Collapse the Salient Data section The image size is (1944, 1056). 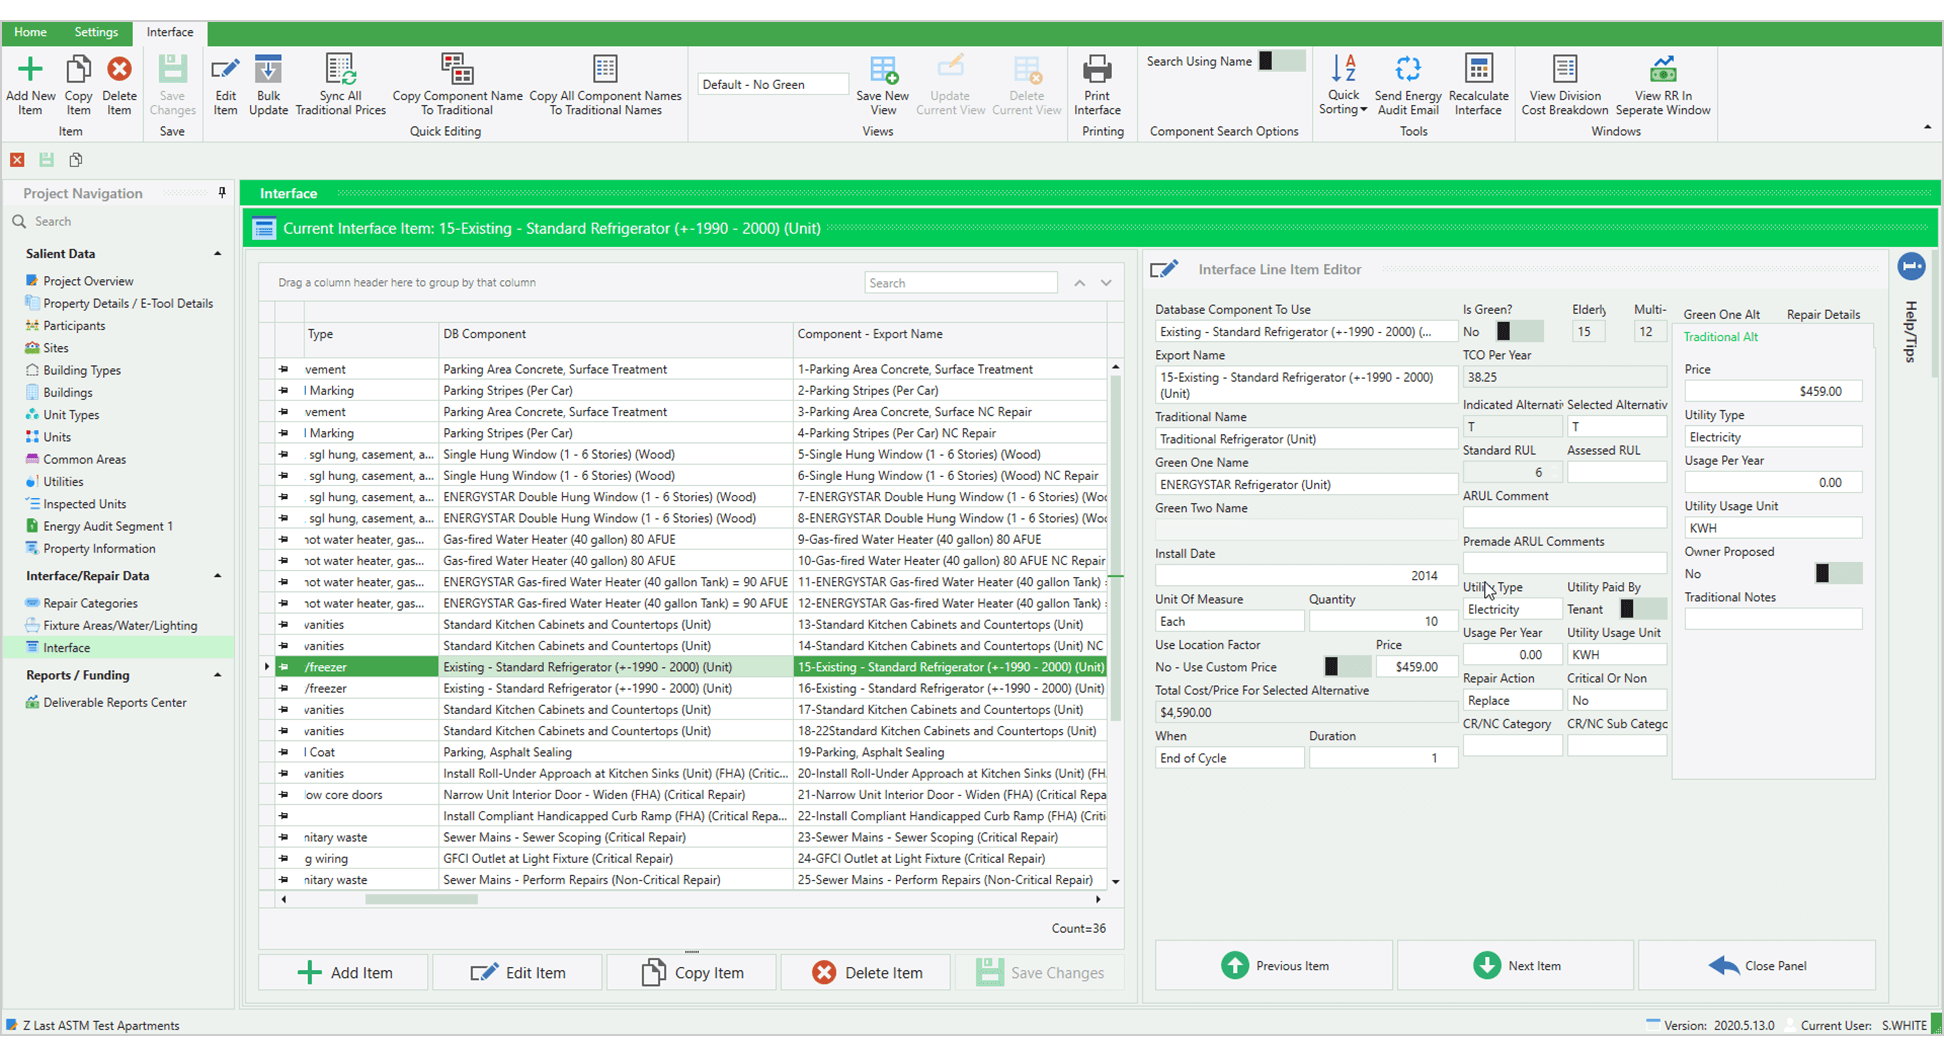tap(217, 253)
